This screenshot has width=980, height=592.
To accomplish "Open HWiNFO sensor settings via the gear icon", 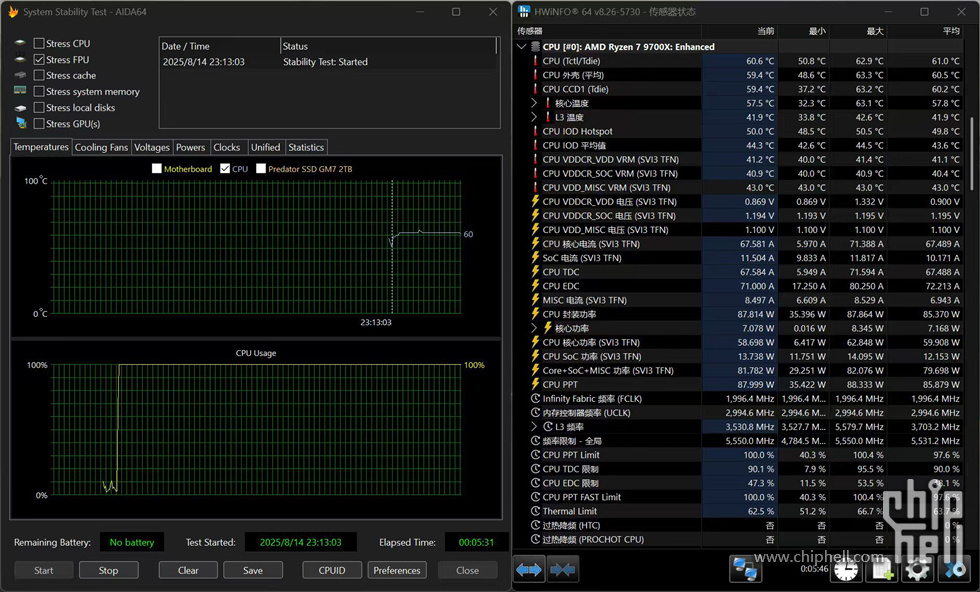I will coord(918,570).
